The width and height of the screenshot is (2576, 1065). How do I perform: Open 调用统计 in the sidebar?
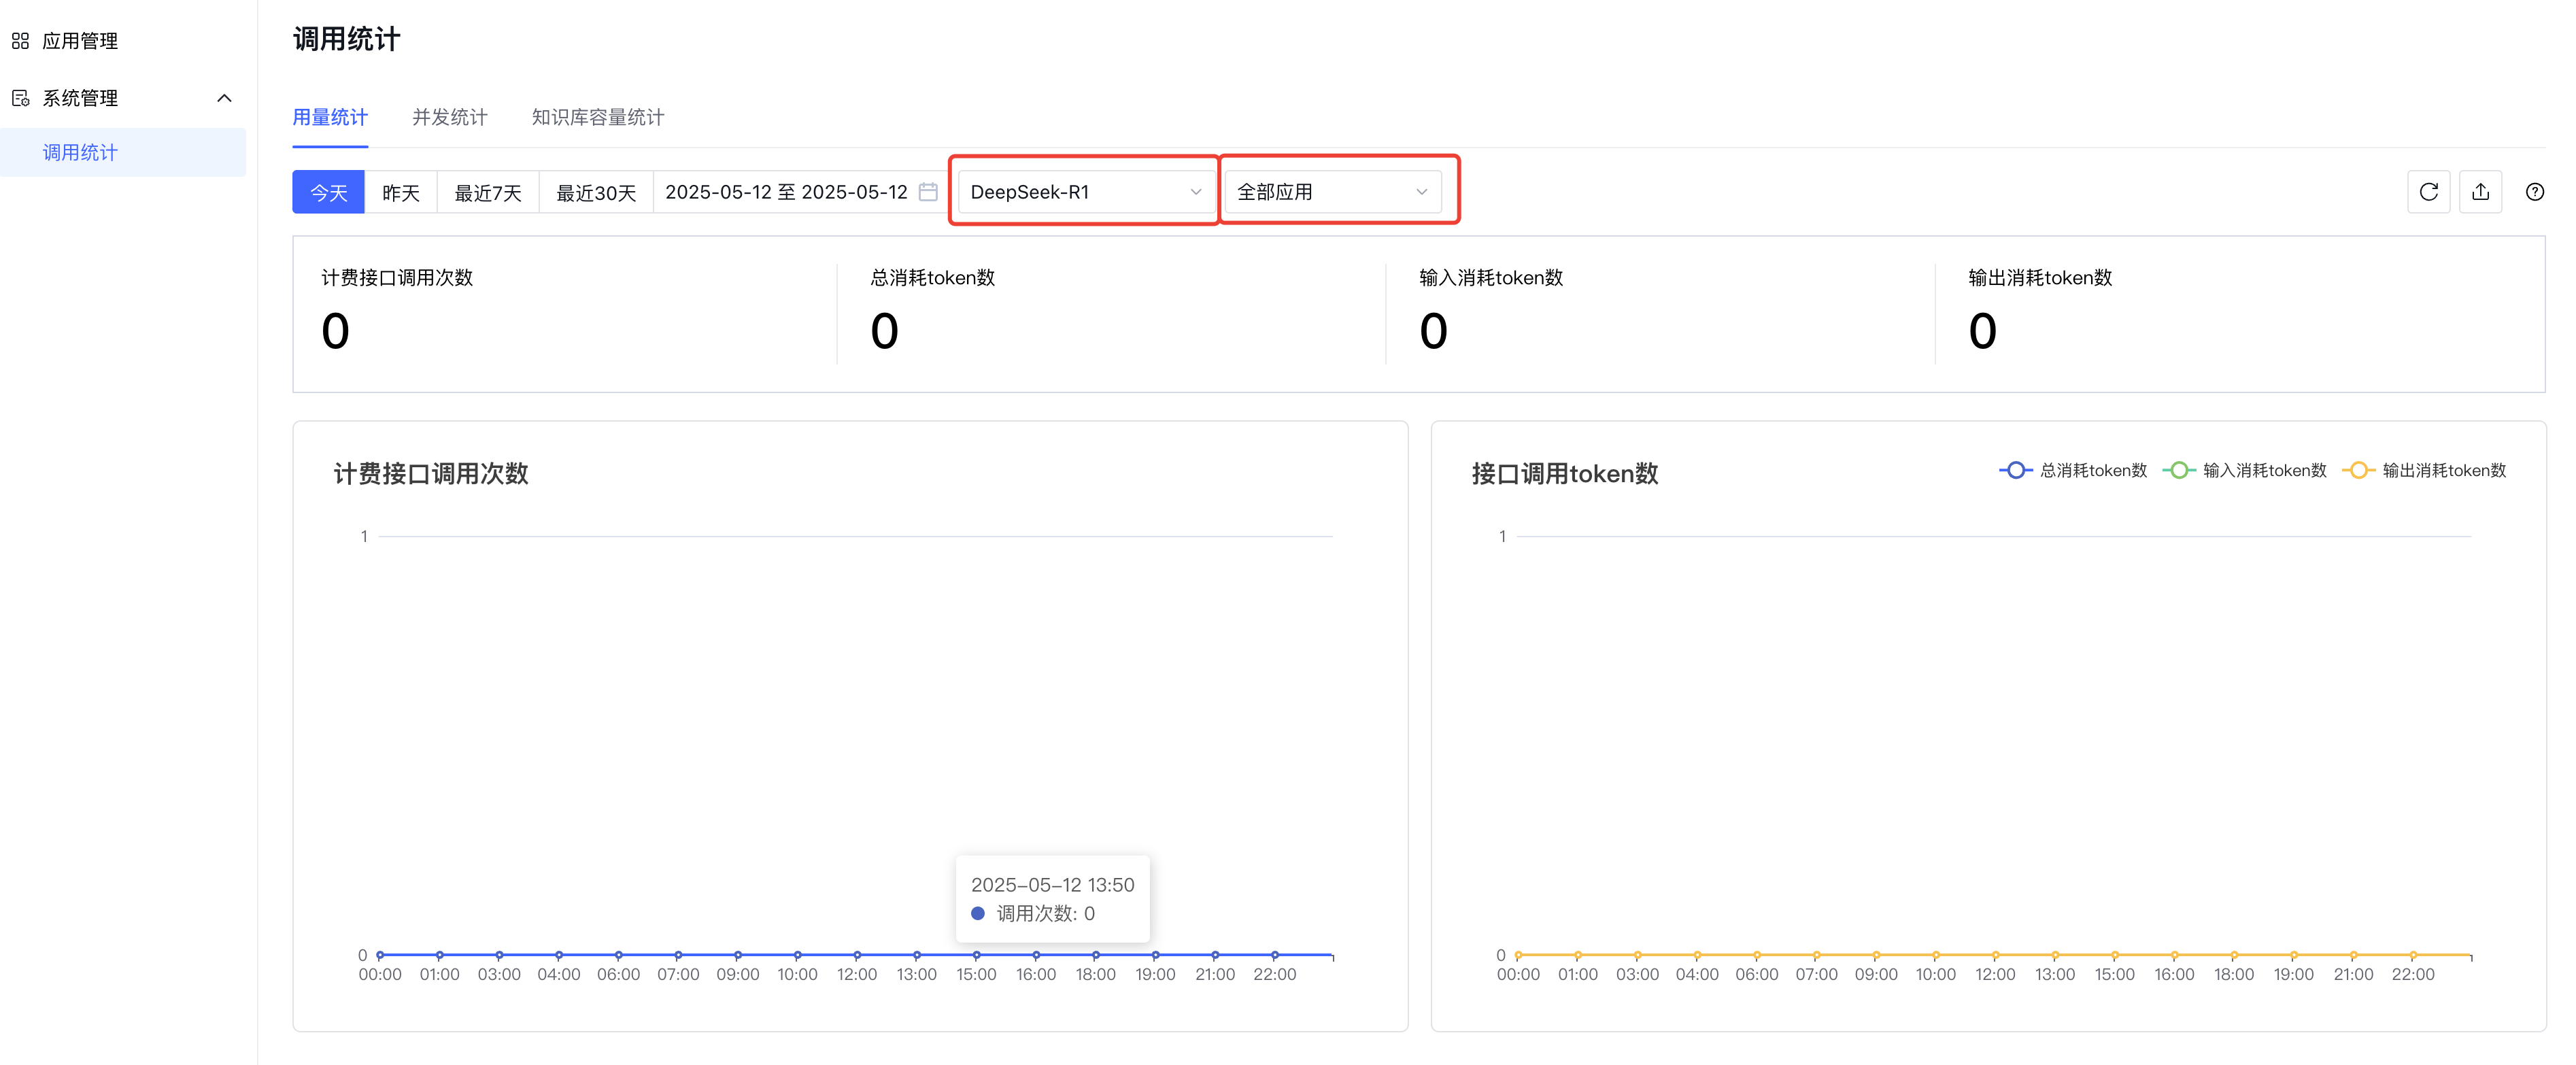point(80,152)
